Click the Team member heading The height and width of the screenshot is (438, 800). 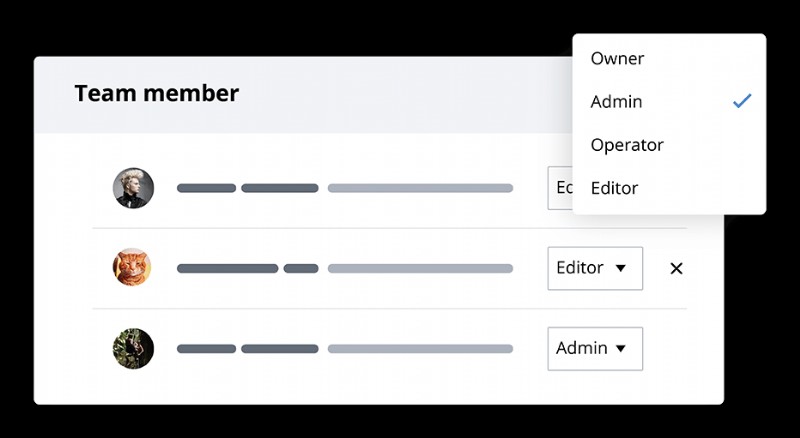[x=156, y=94]
